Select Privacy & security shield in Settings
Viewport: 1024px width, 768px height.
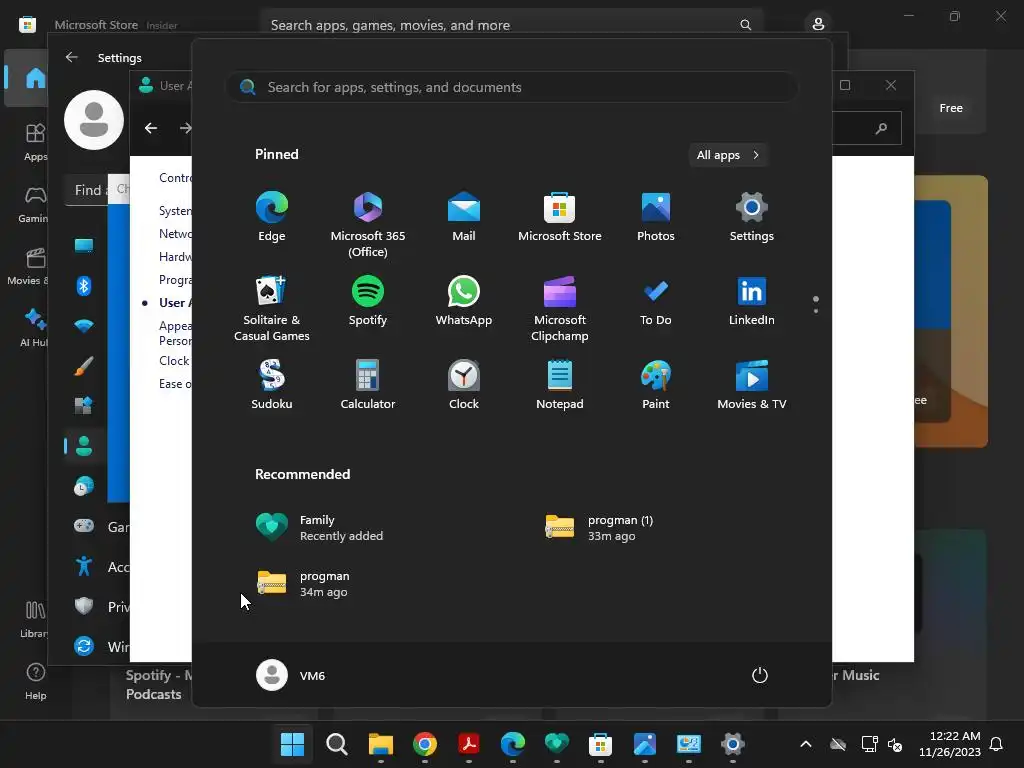84,606
